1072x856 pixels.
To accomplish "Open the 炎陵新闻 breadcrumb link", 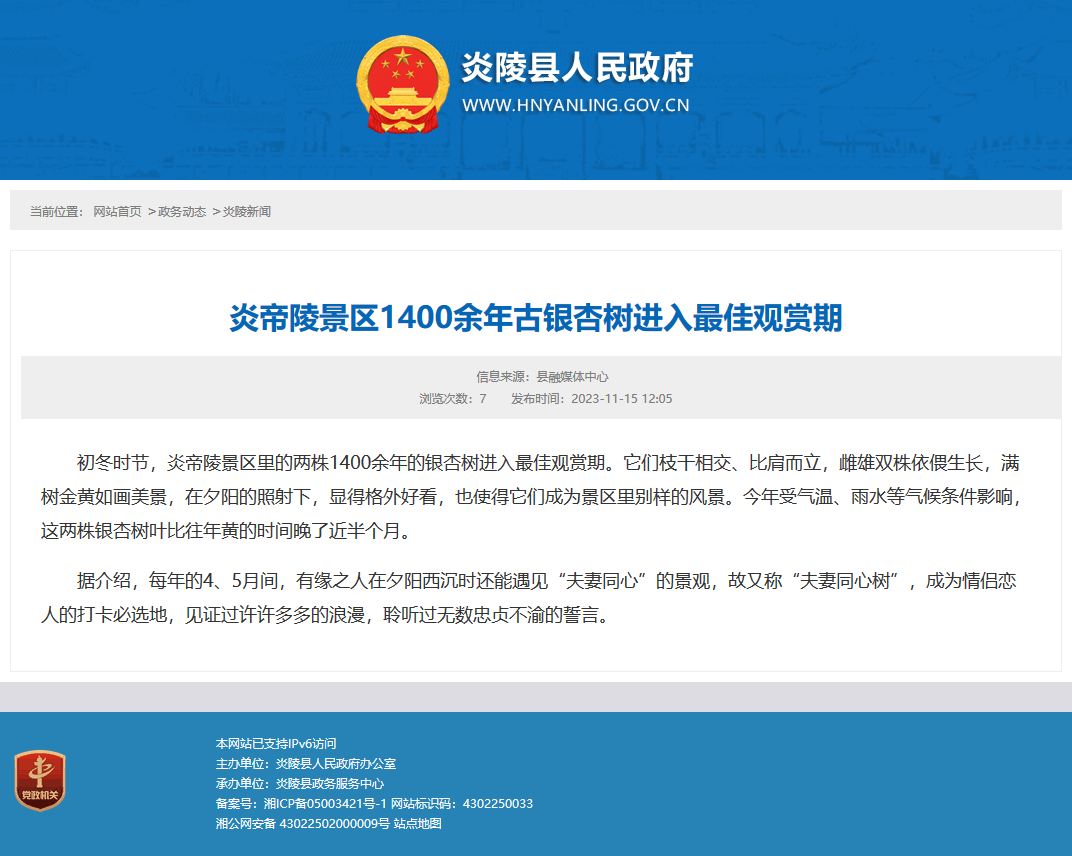I will (247, 211).
